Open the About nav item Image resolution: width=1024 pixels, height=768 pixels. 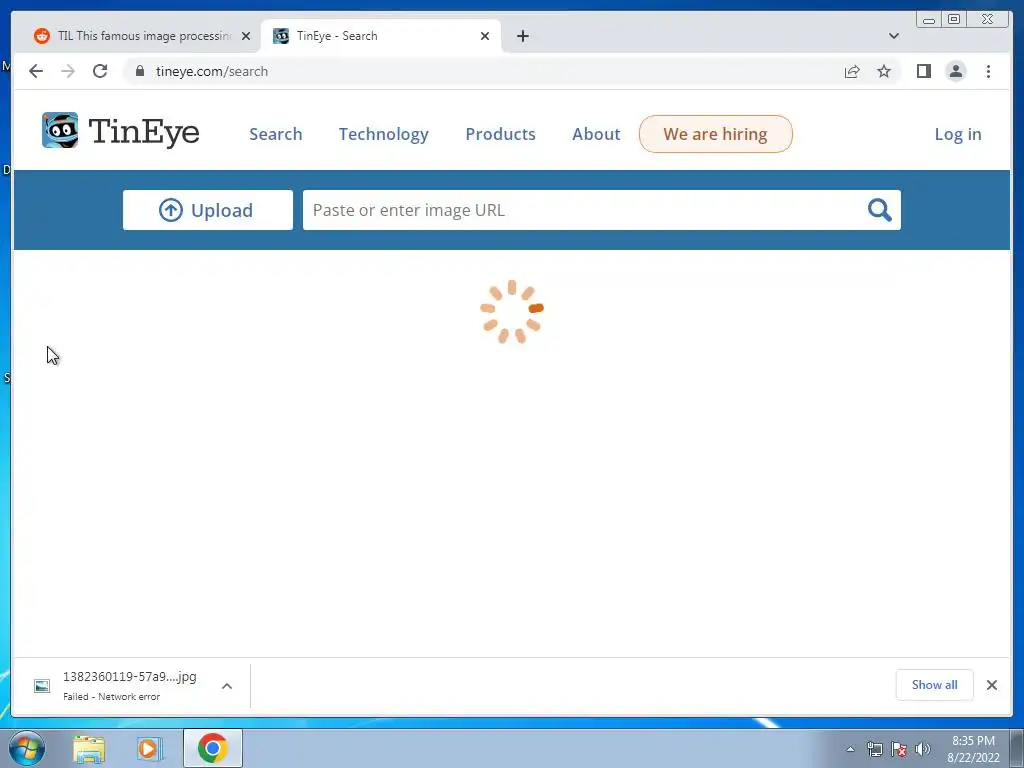click(596, 134)
